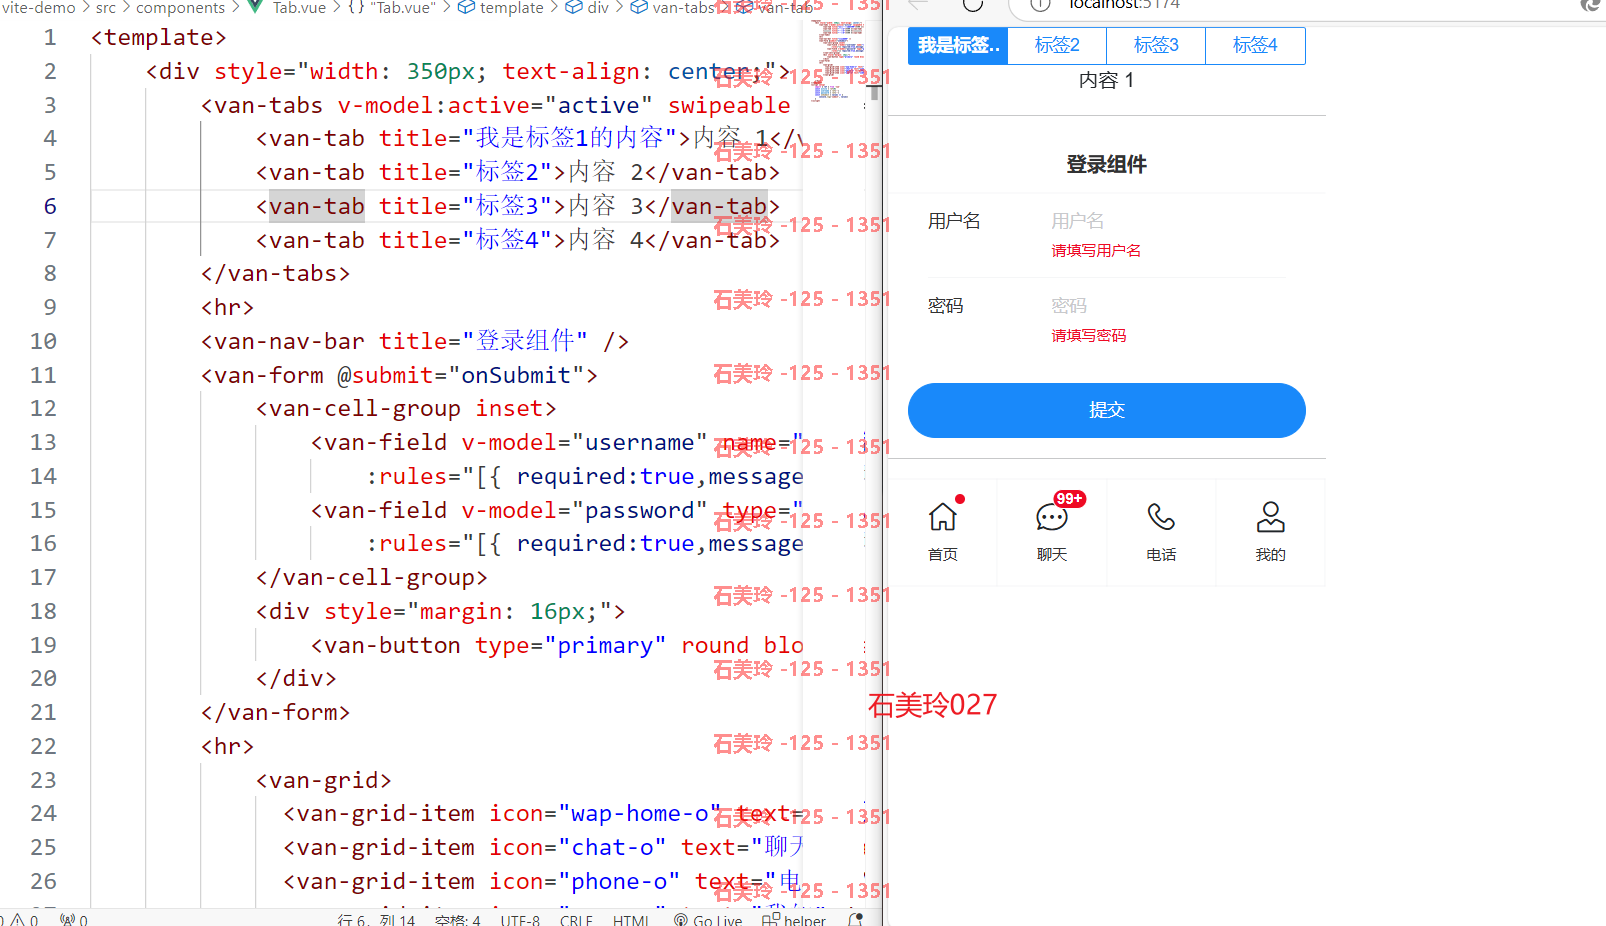Select the src breadcrumb folder

click(106, 7)
